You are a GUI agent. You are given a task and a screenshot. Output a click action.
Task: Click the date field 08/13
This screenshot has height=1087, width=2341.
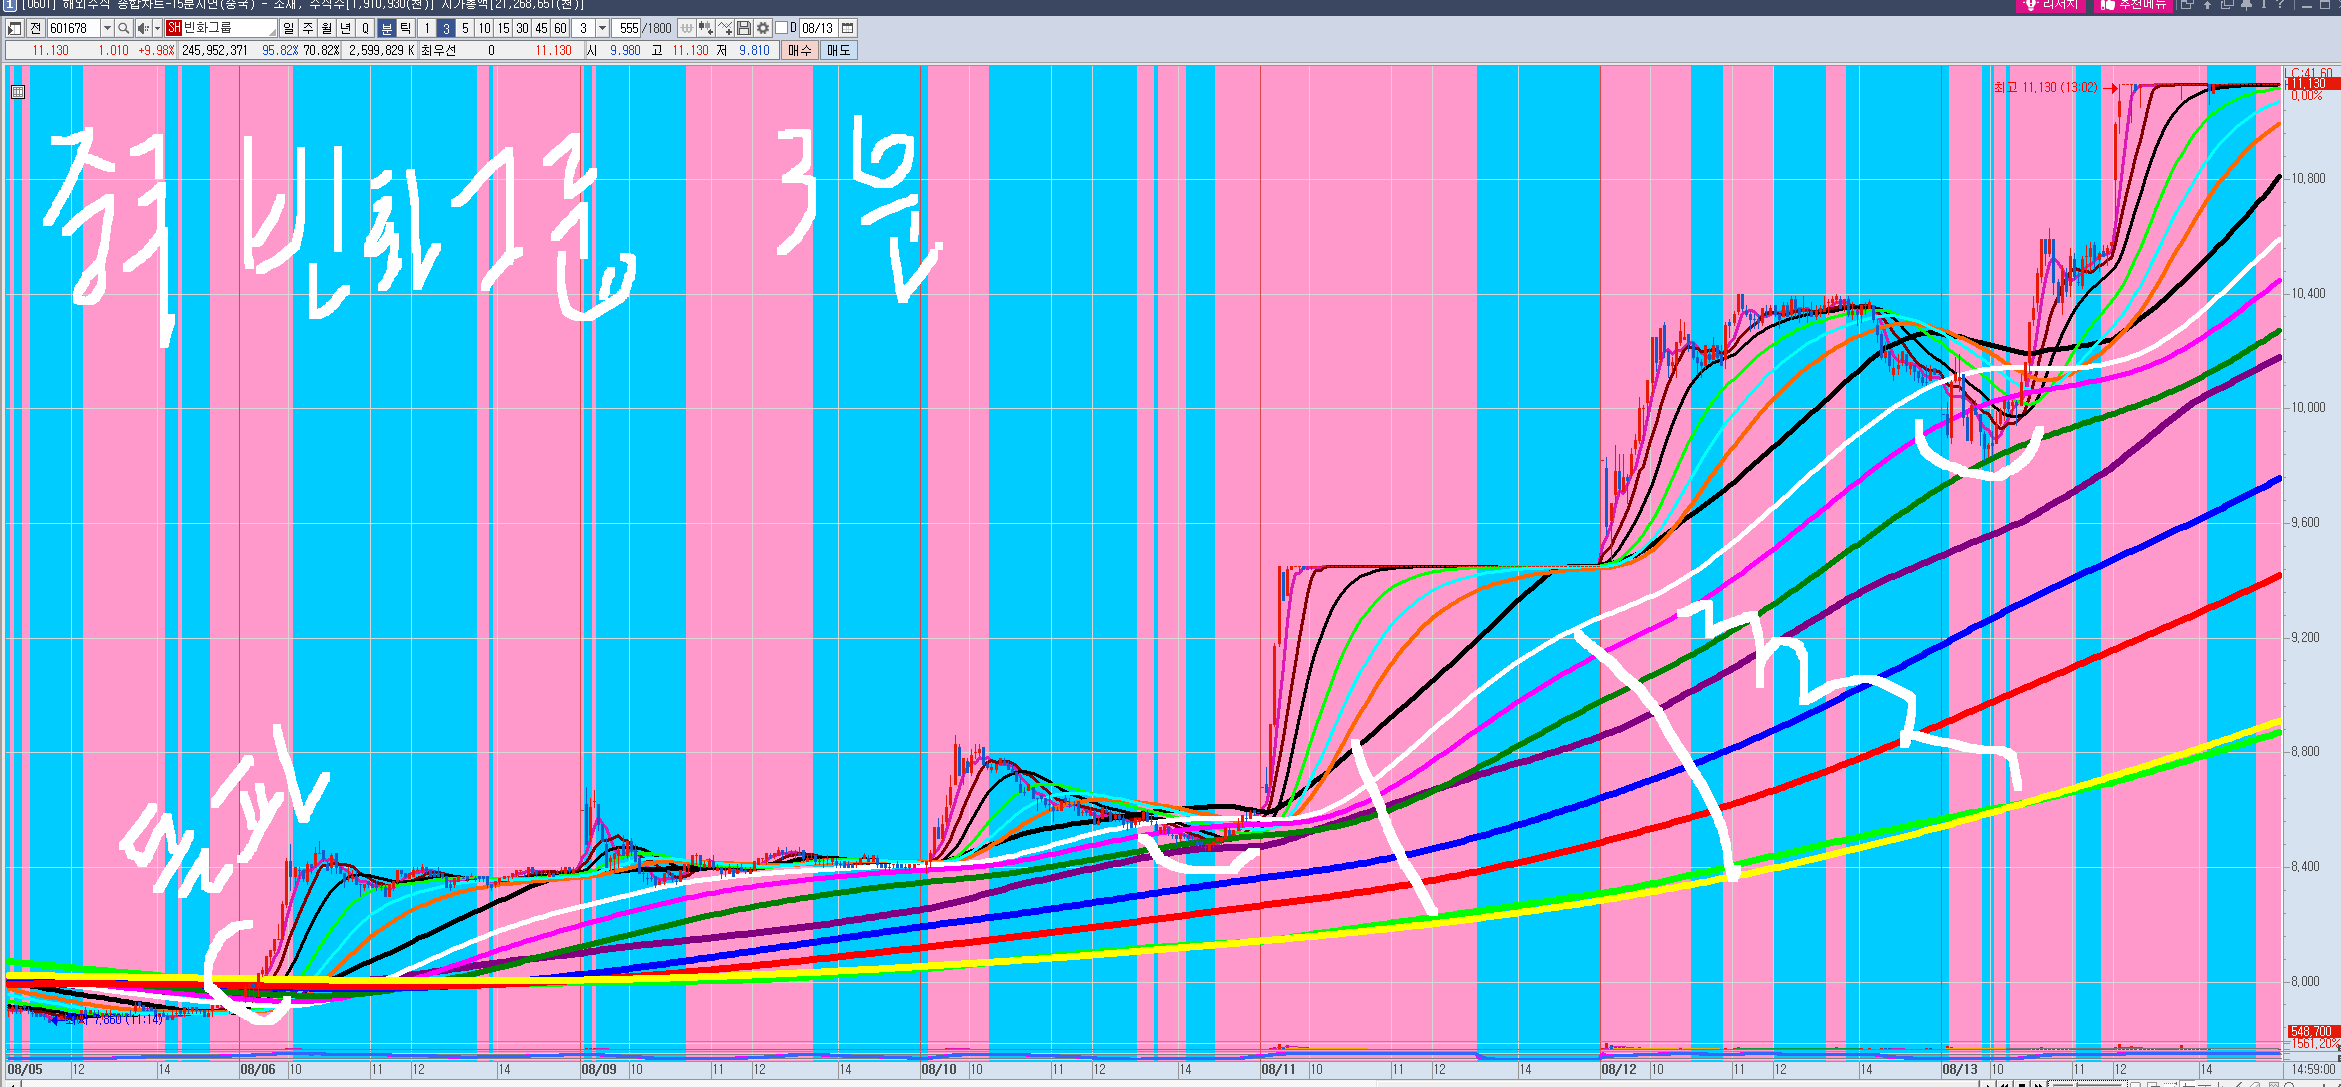click(818, 28)
